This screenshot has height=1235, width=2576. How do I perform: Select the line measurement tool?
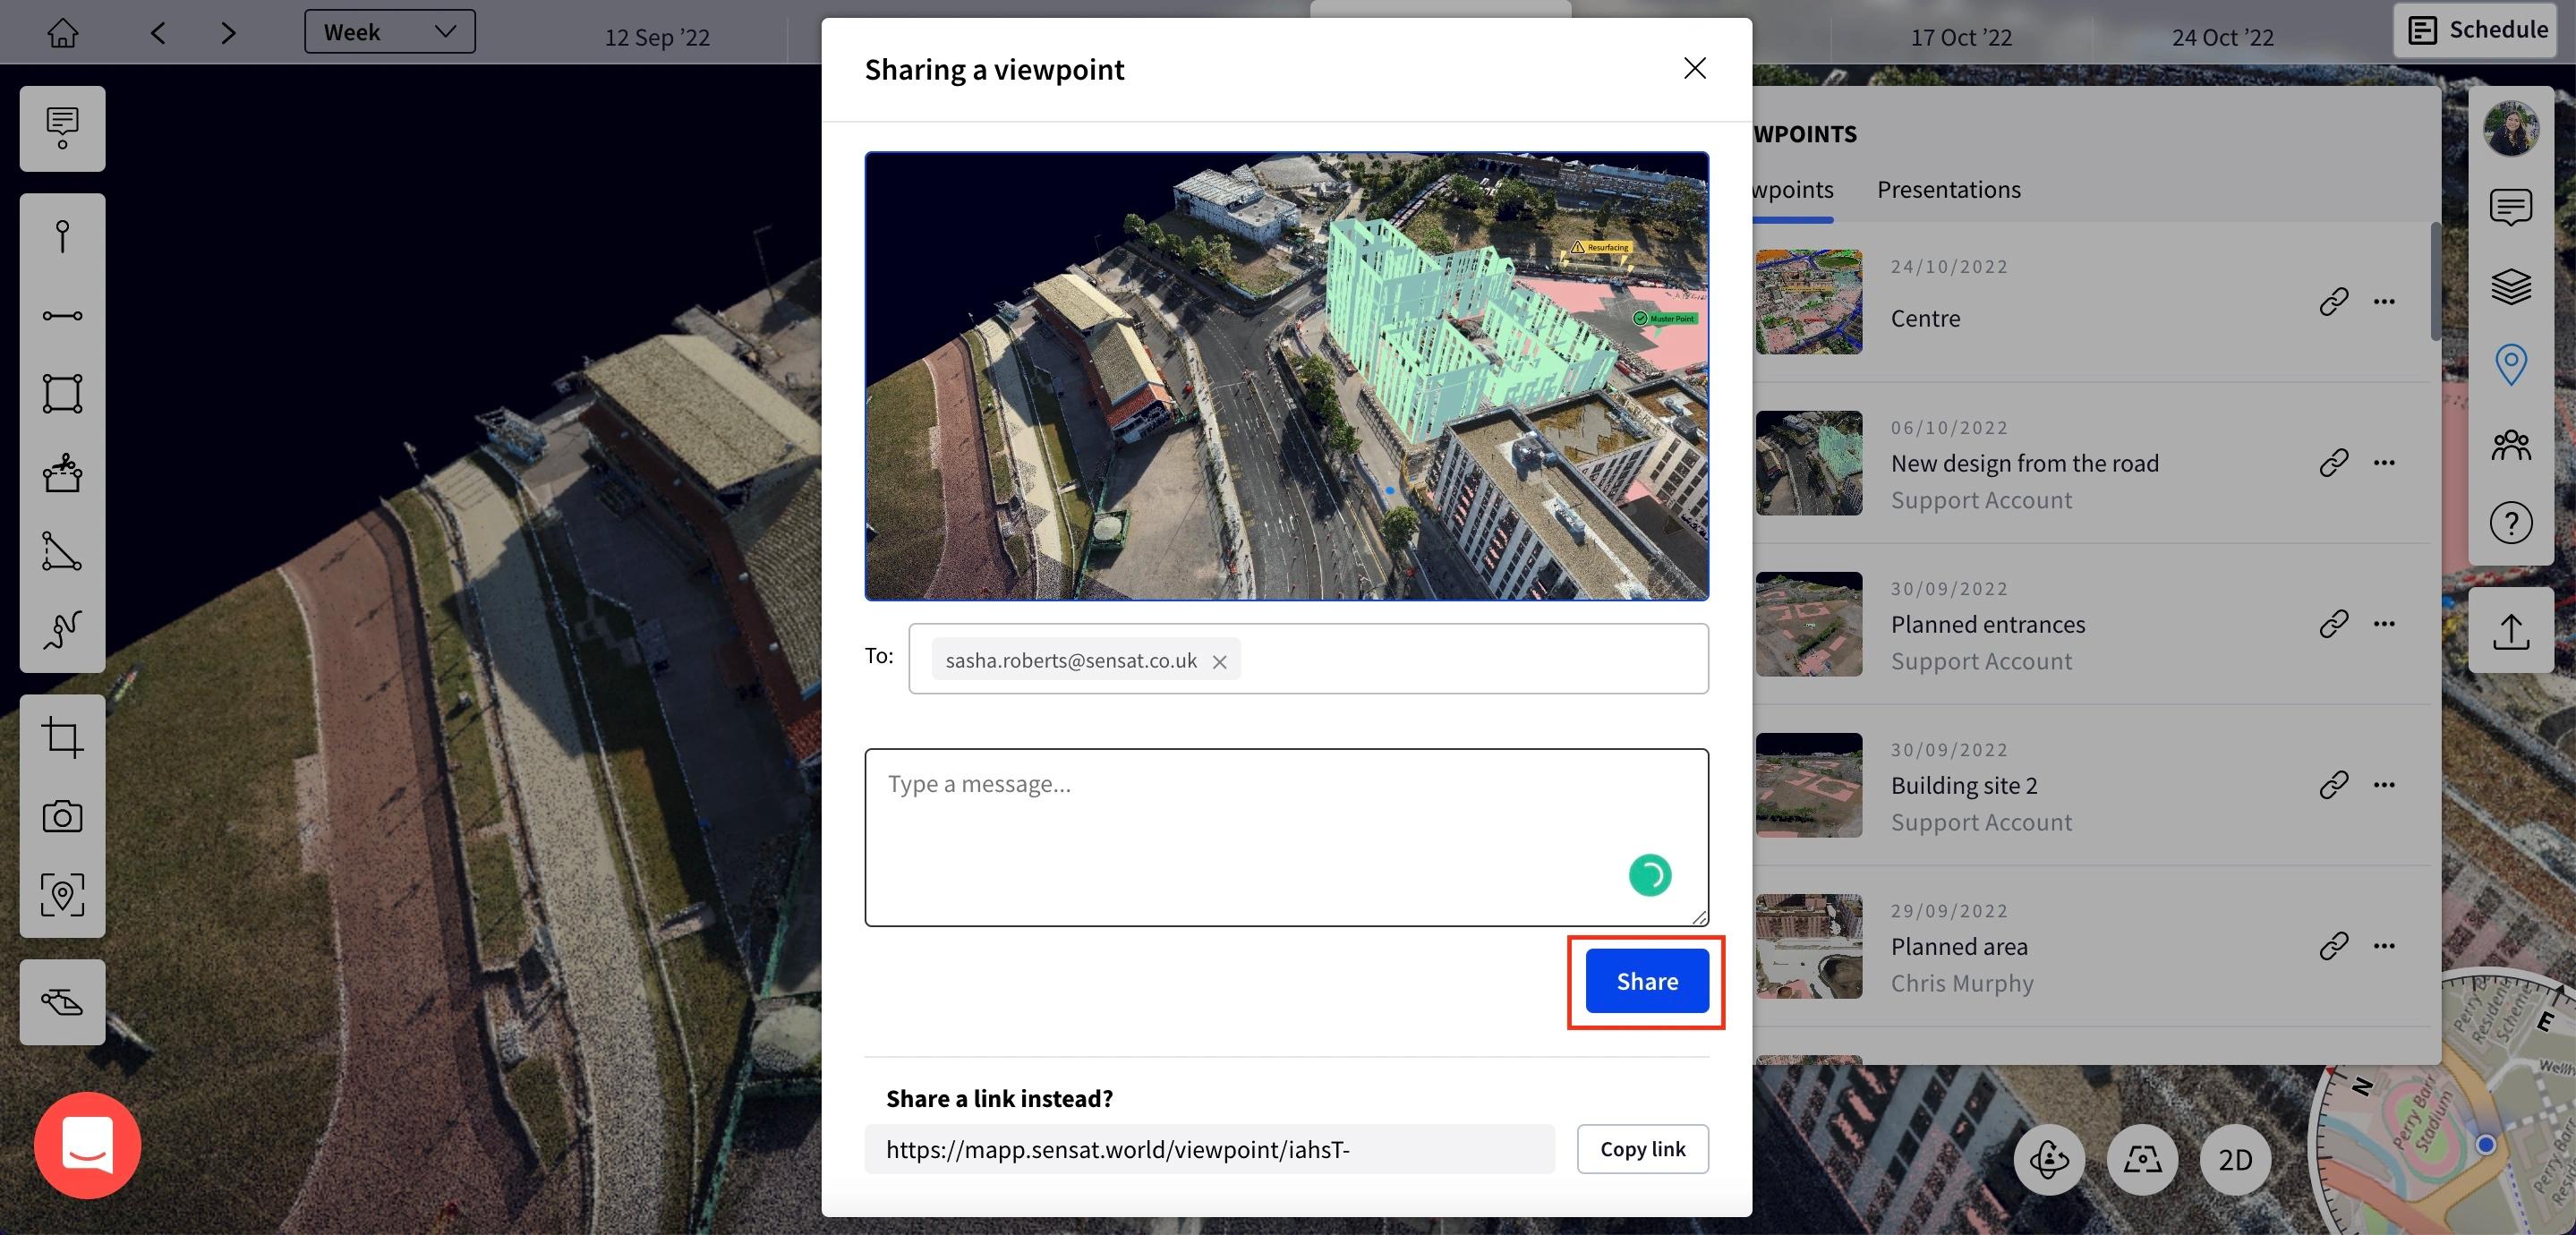[62, 316]
